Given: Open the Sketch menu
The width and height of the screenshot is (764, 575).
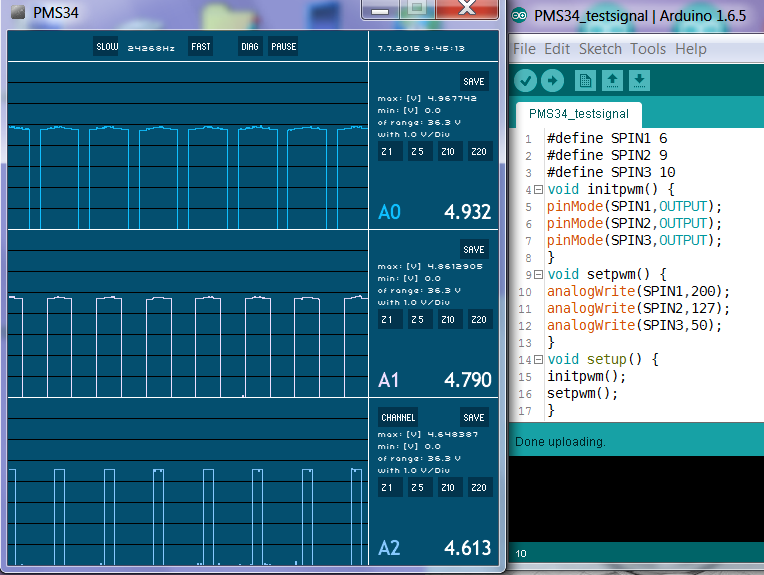Looking at the screenshot, I should [600, 49].
